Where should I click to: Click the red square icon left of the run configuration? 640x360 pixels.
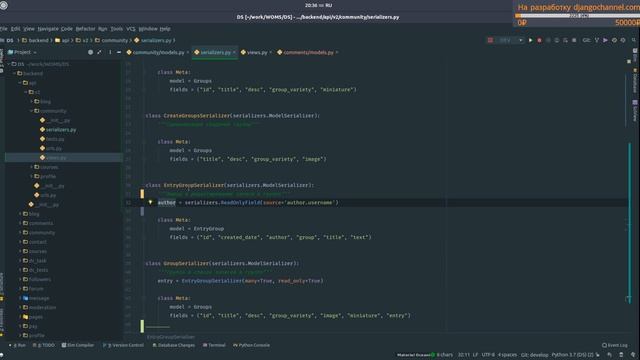click(490, 40)
